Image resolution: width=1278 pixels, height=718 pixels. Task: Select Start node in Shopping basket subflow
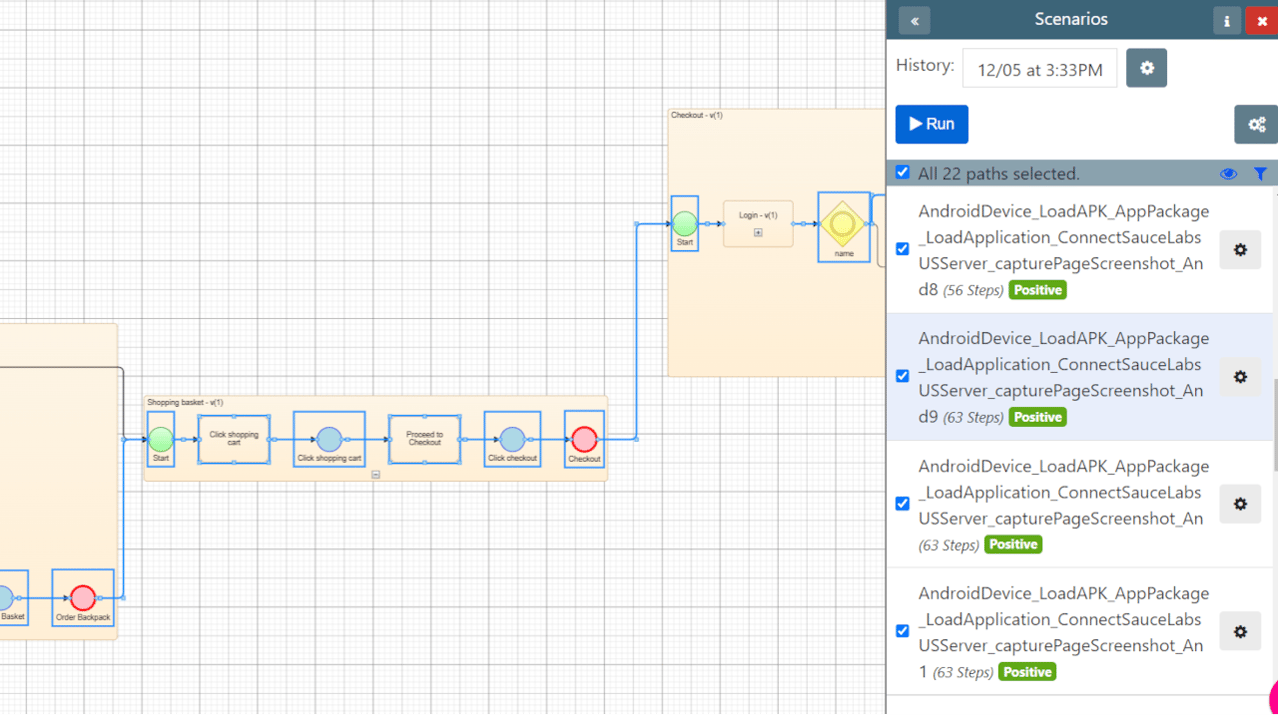pos(161,439)
